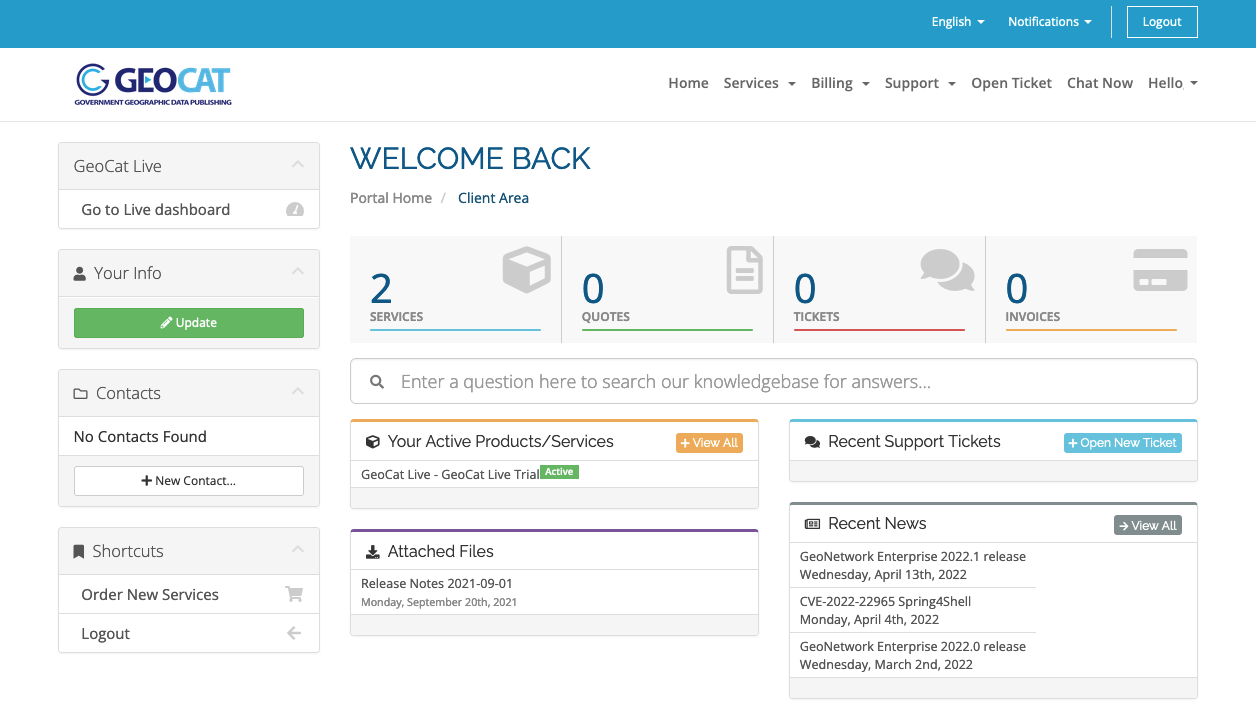The width and height of the screenshot is (1256, 720).
Task: Collapse the Shortcuts panel chevron
Action: (x=297, y=550)
